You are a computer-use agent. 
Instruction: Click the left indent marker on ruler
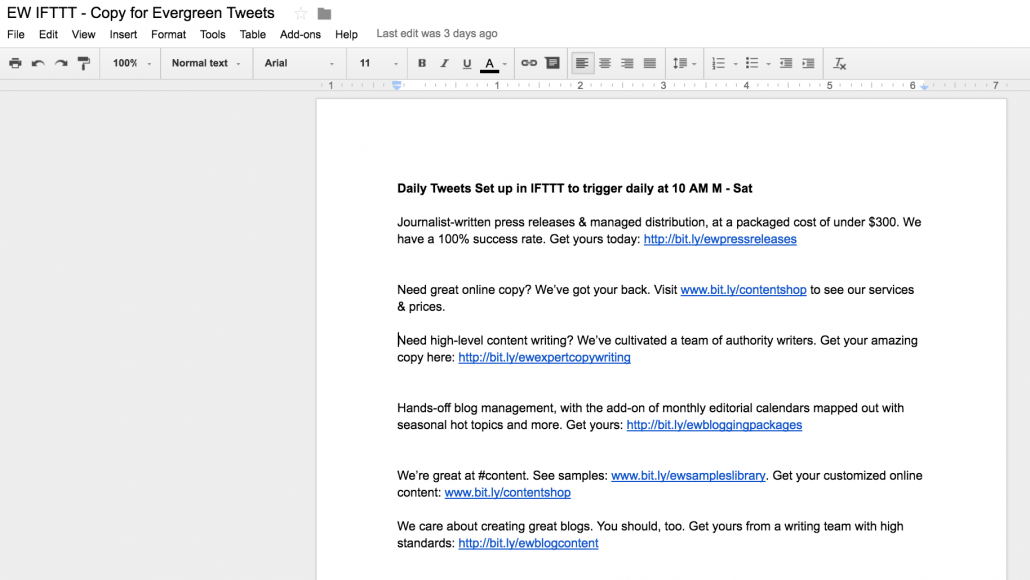(397, 86)
